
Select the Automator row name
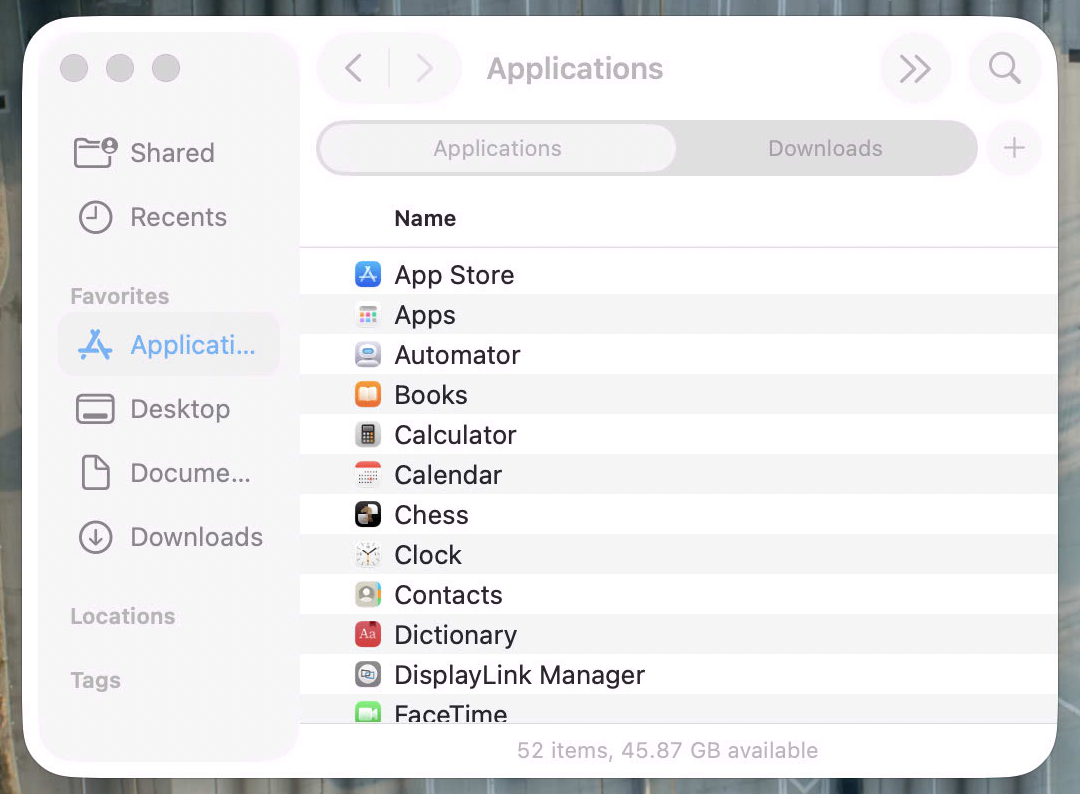(457, 355)
